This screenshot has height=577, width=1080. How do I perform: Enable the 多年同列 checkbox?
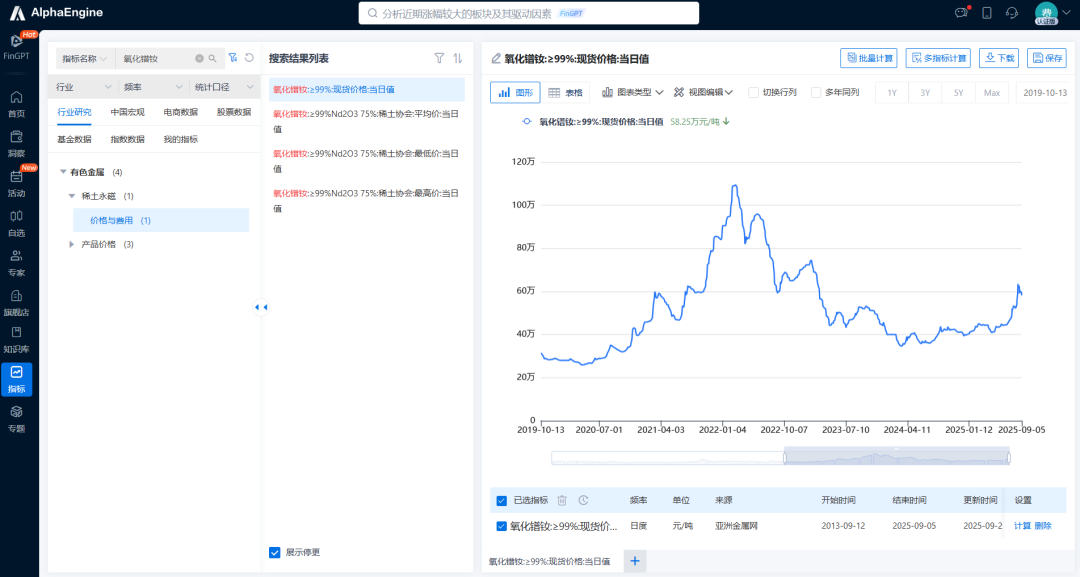816,92
